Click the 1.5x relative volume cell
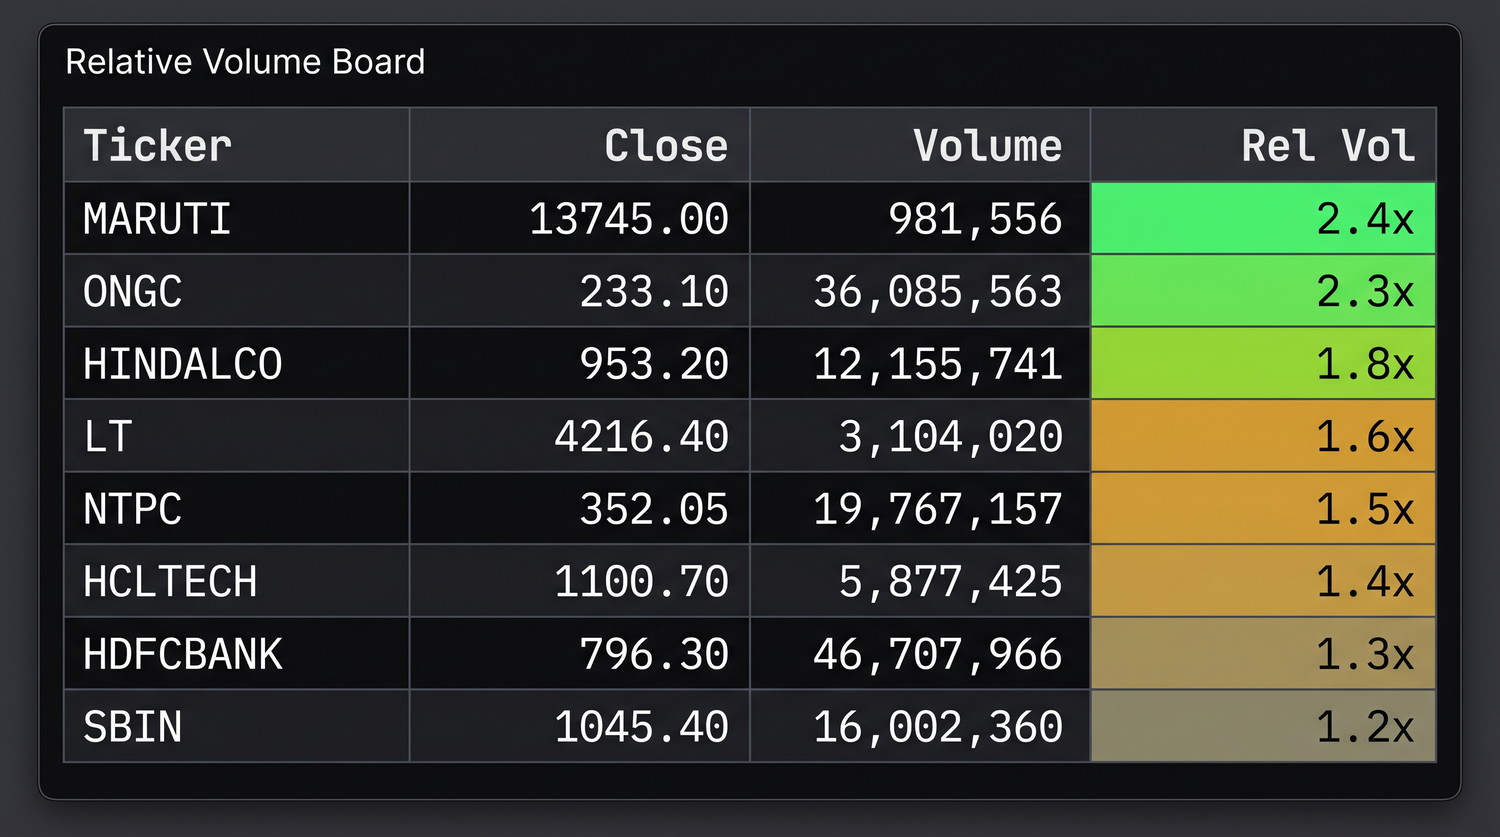This screenshot has width=1500, height=837. (1263, 508)
